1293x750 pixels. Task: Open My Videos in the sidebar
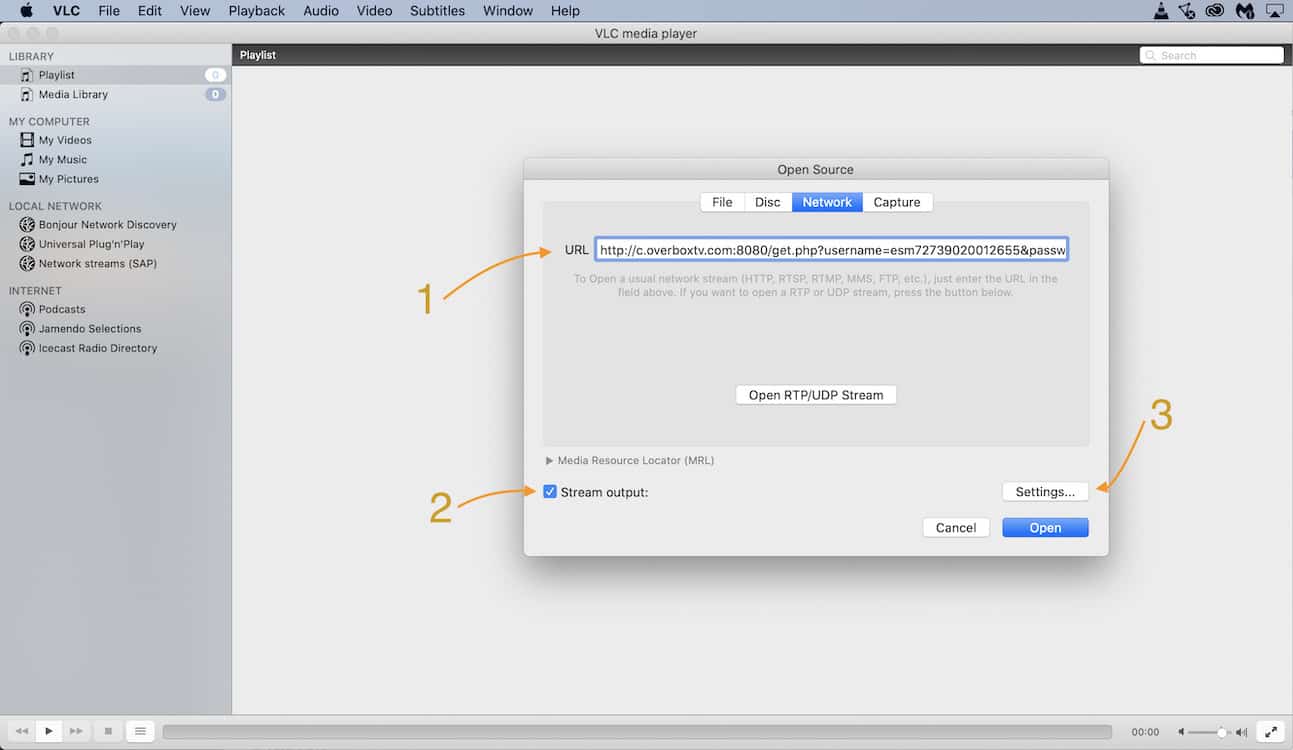65,140
